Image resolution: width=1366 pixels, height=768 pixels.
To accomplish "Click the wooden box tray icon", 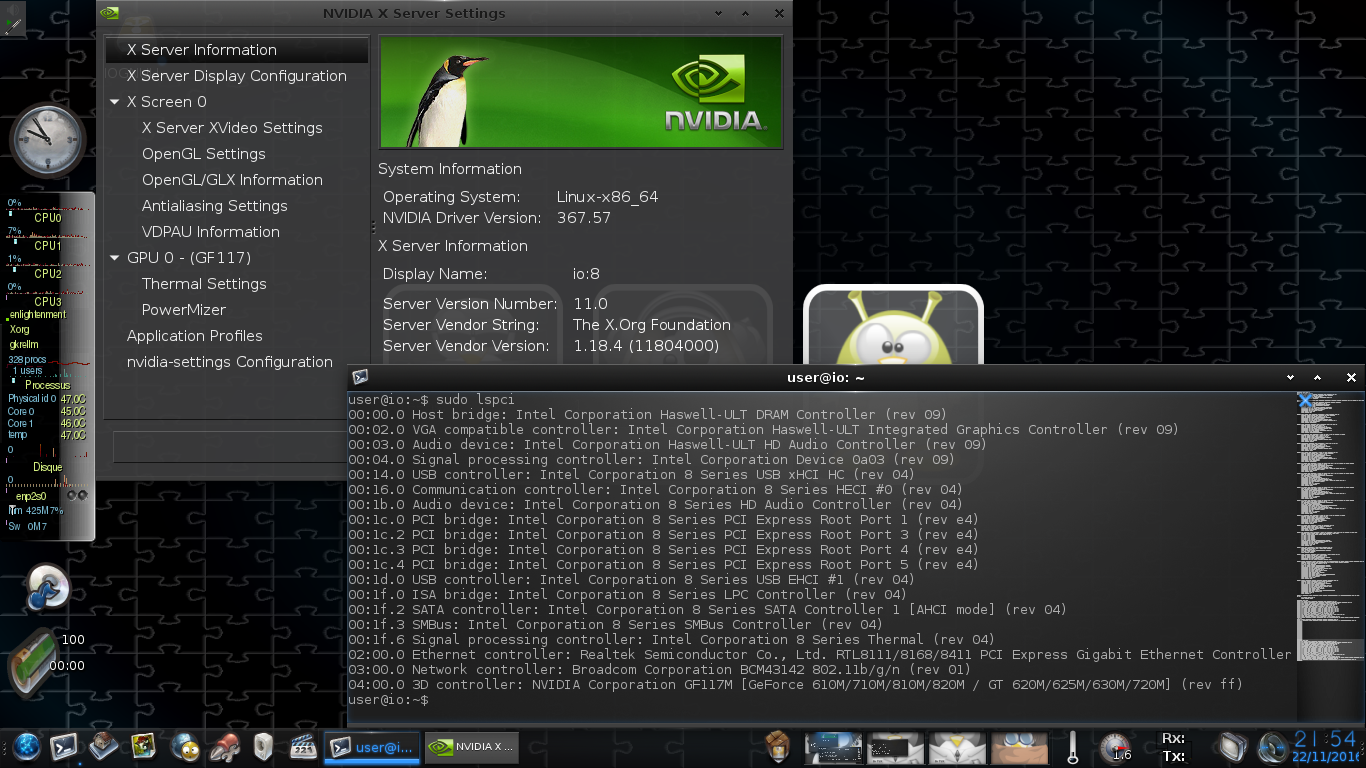I will (x=779, y=746).
